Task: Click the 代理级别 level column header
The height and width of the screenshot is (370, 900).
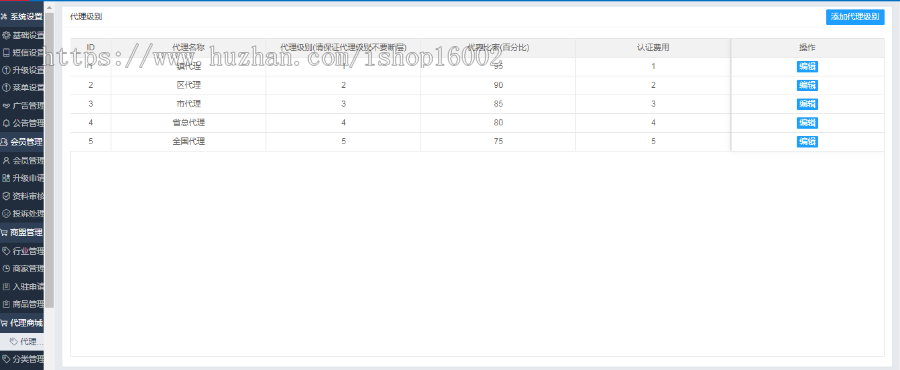Action: (343, 48)
